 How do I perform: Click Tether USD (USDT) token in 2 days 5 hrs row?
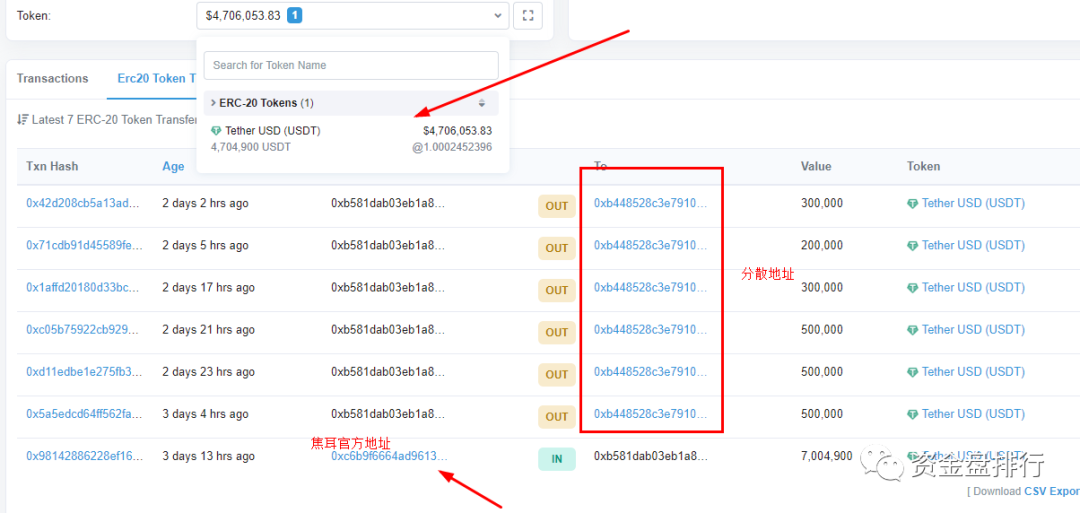tap(973, 245)
